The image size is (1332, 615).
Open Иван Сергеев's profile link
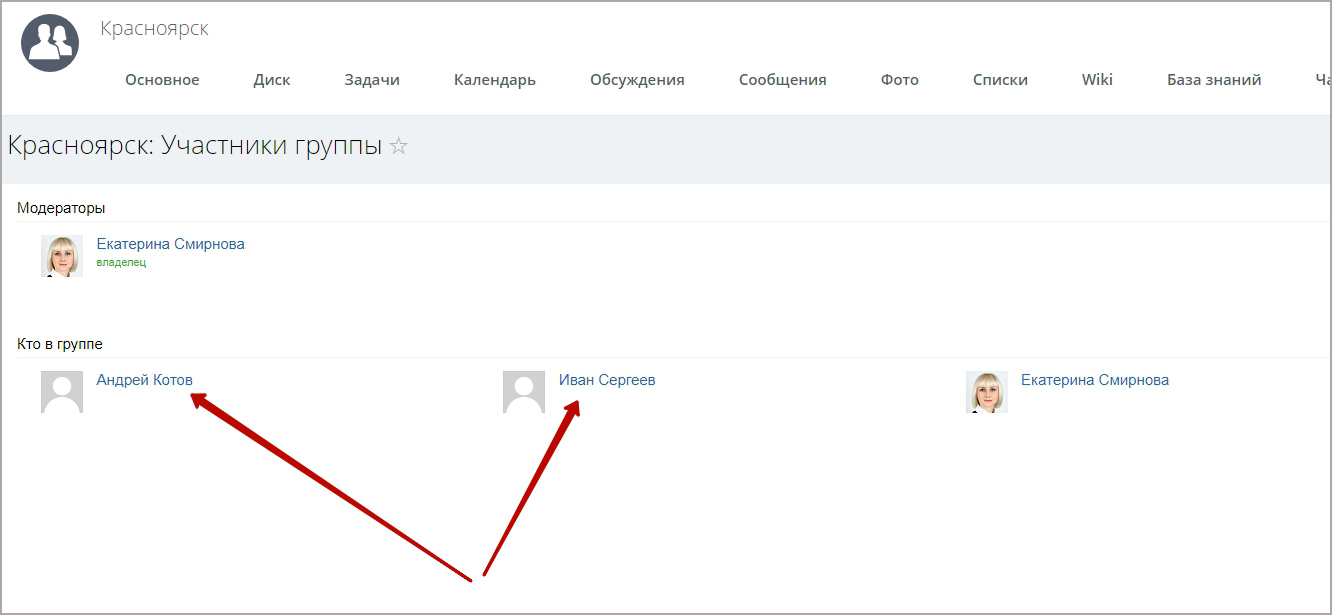607,380
